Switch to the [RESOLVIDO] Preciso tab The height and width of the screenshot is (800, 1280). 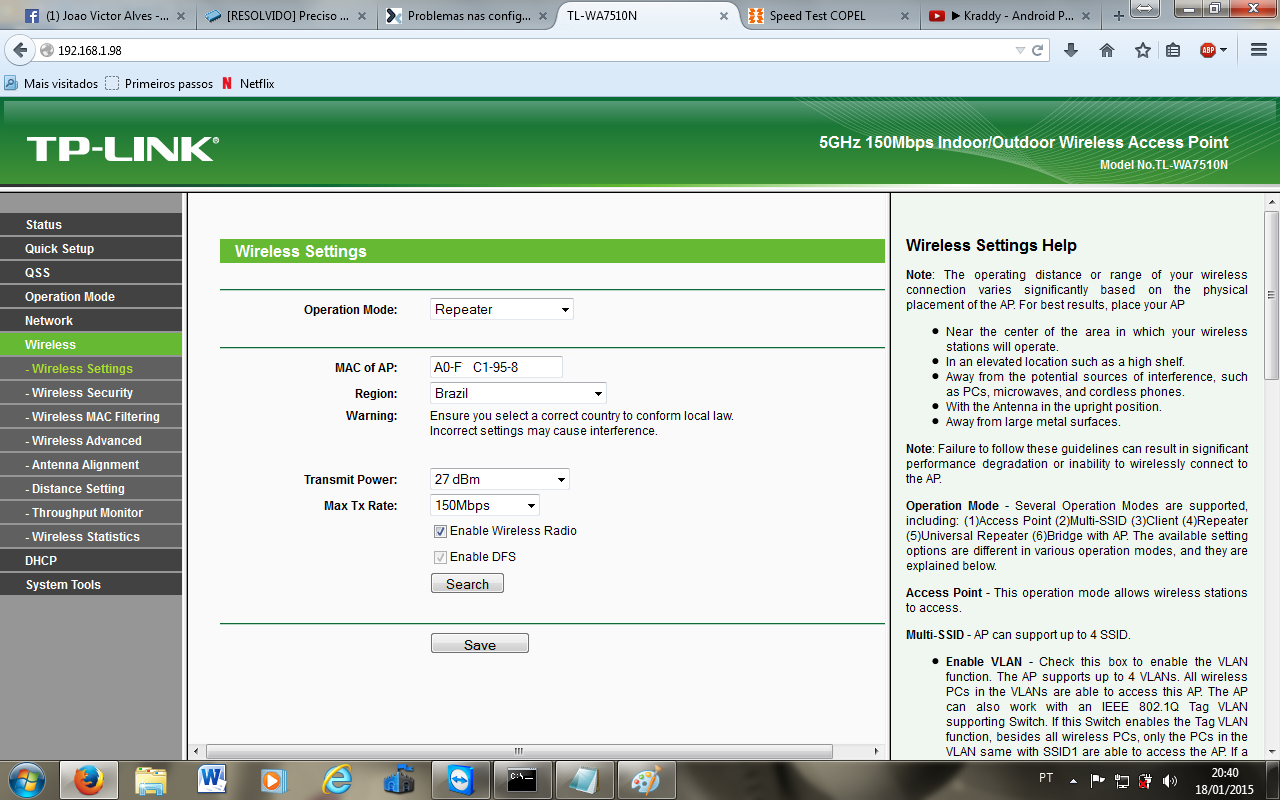point(288,16)
